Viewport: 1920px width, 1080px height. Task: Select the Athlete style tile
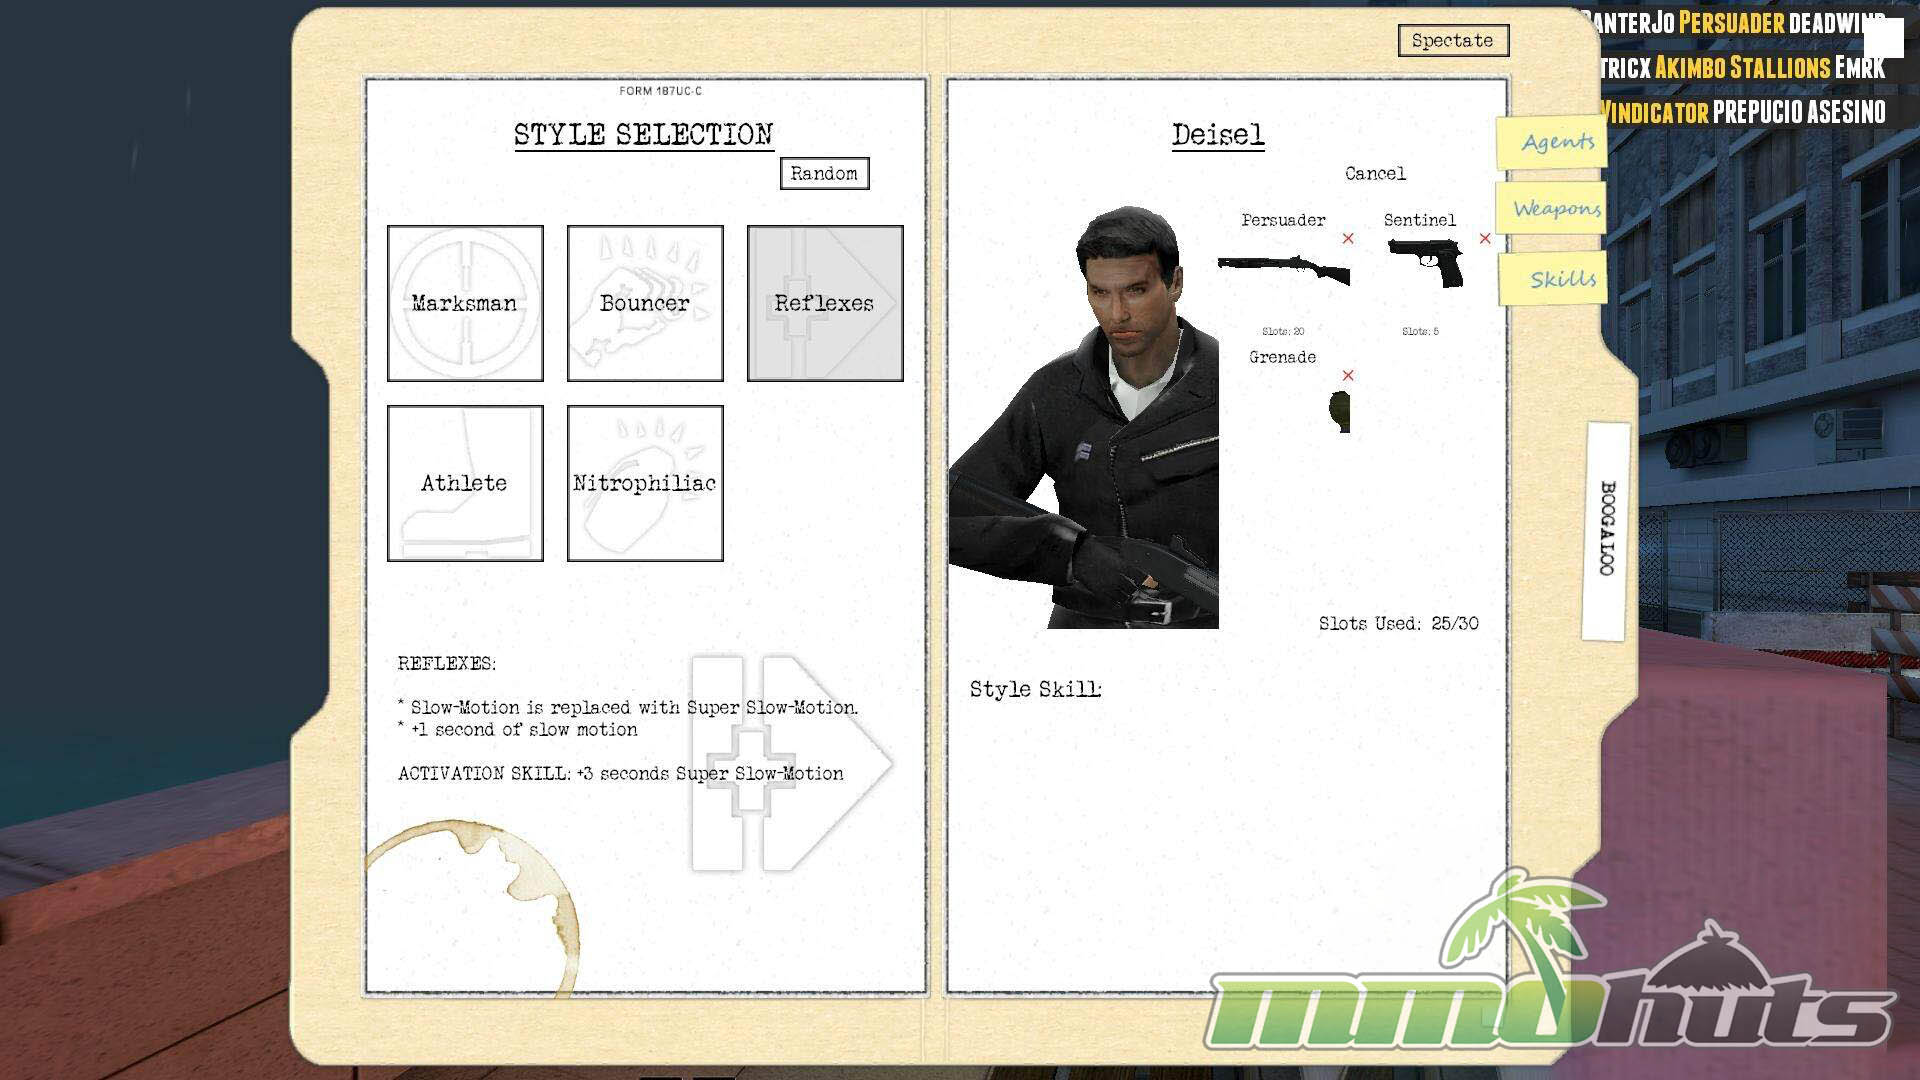465,483
